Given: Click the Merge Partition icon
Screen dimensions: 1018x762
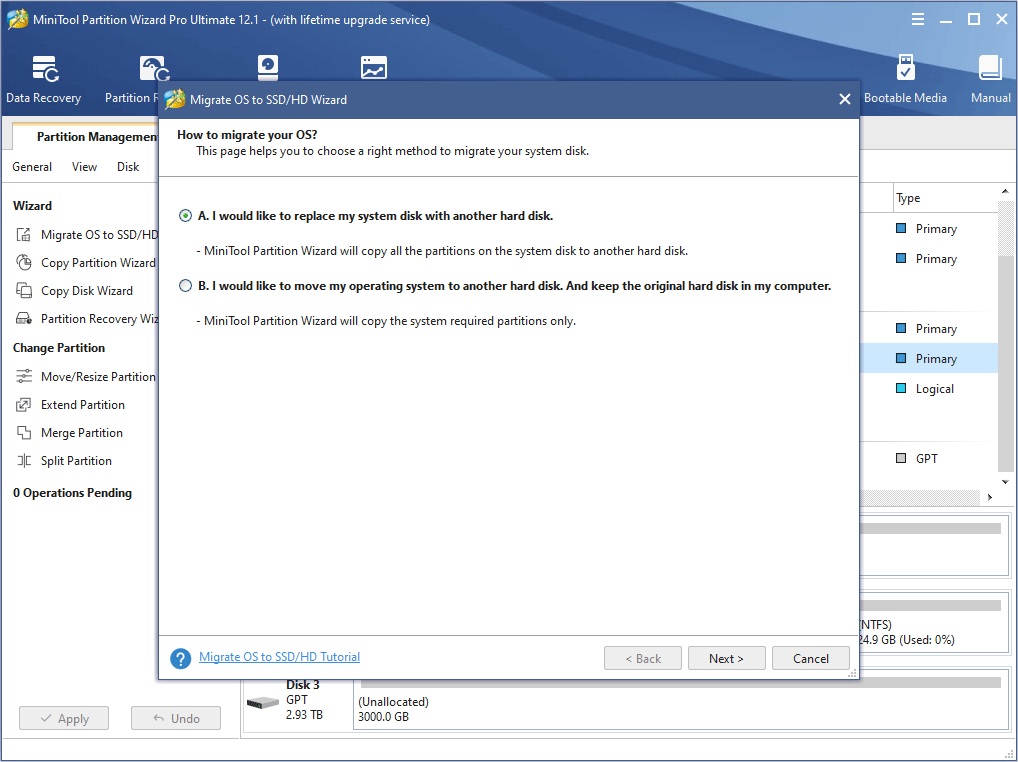Looking at the screenshot, I should click(x=23, y=433).
